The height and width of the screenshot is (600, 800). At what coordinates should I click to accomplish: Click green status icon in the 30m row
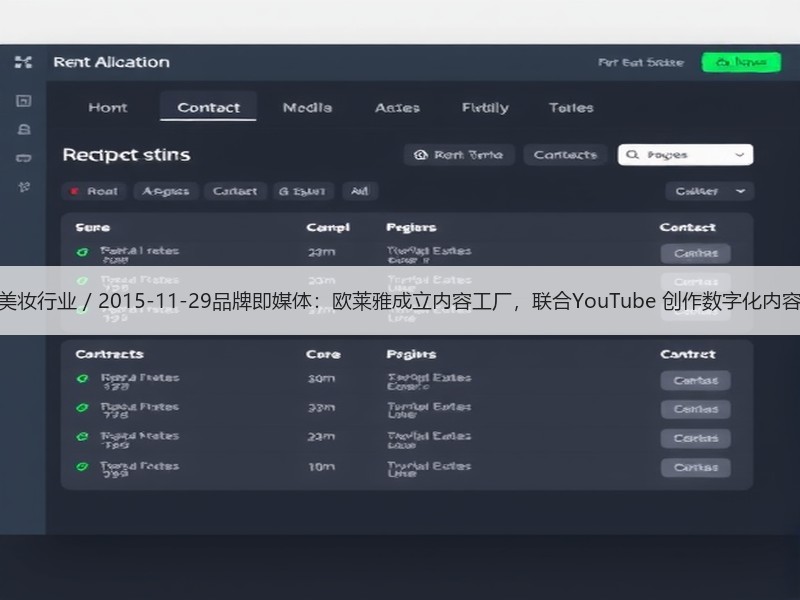click(82, 379)
